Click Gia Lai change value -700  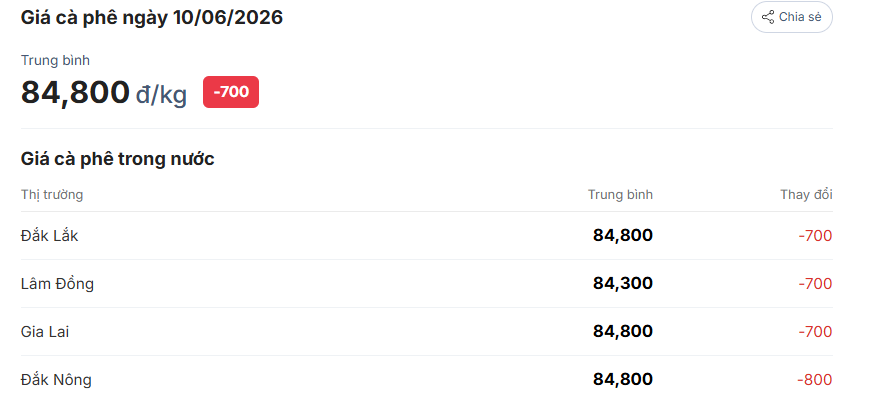(x=815, y=332)
